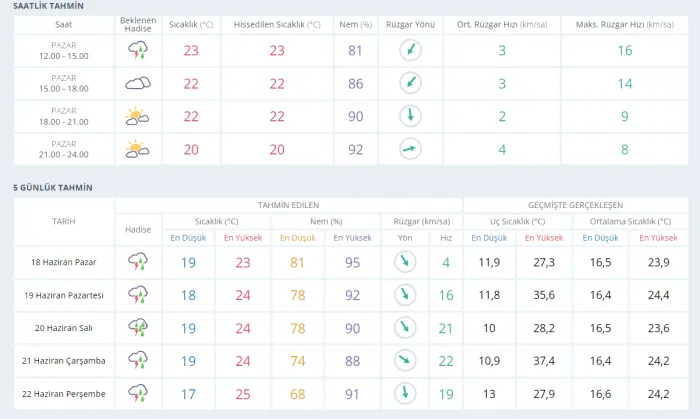Click wind direction arrow for 18.00 - 21.00
The image size is (700, 419).
(x=410, y=116)
